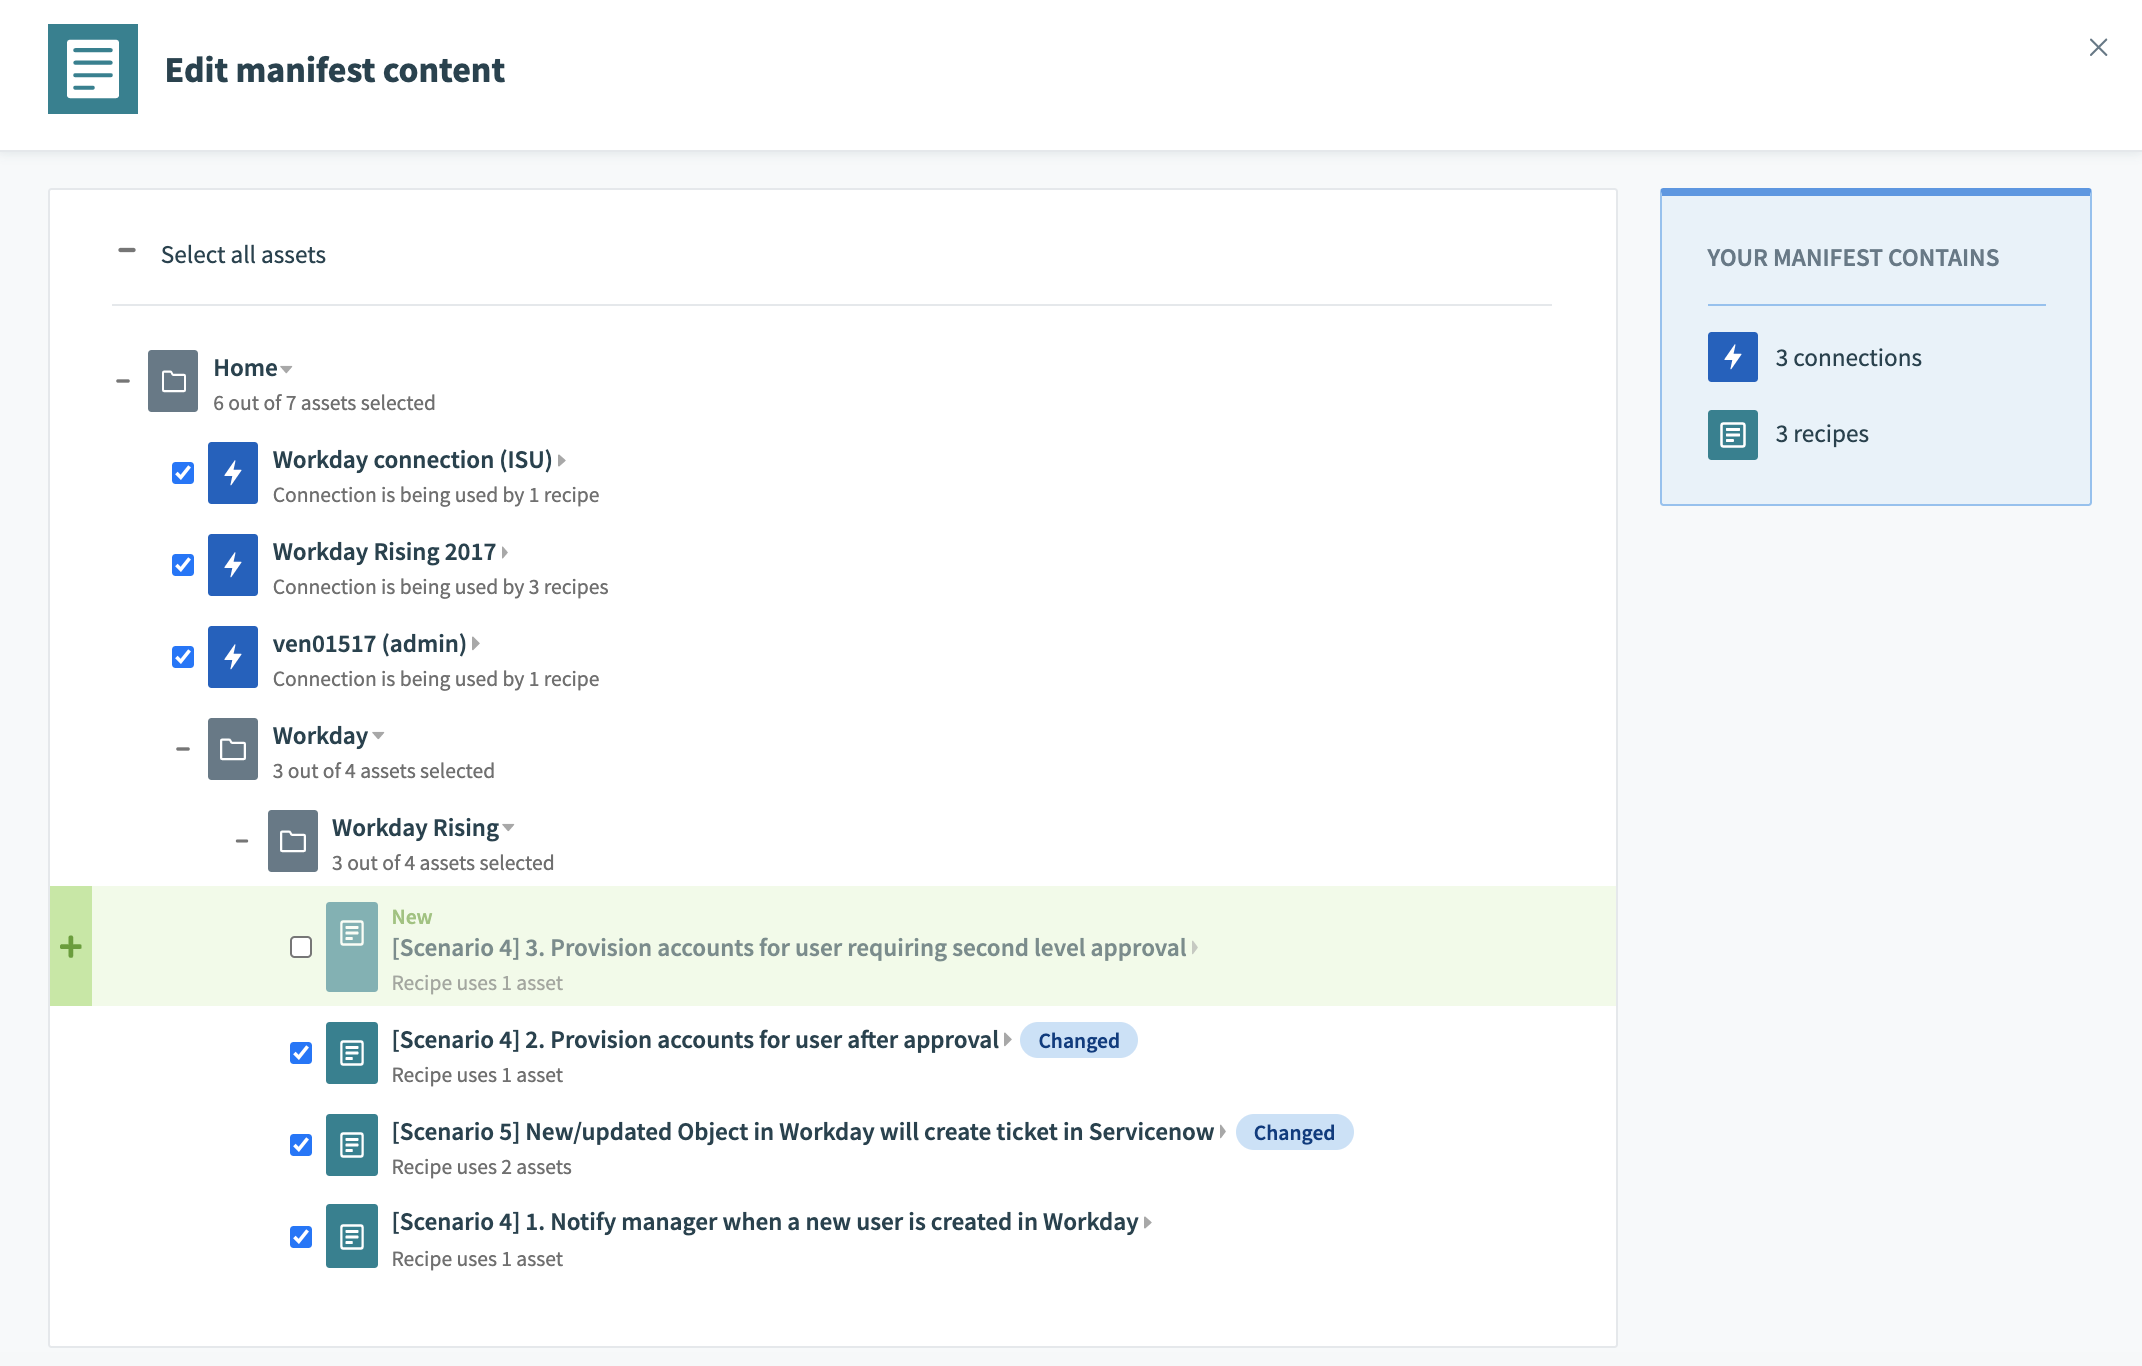2142x1366 pixels.
Task: Uncheck Scenario 4 provision accounts after approval recipe
Action: pyautogui.click(x=303, y=1052)
